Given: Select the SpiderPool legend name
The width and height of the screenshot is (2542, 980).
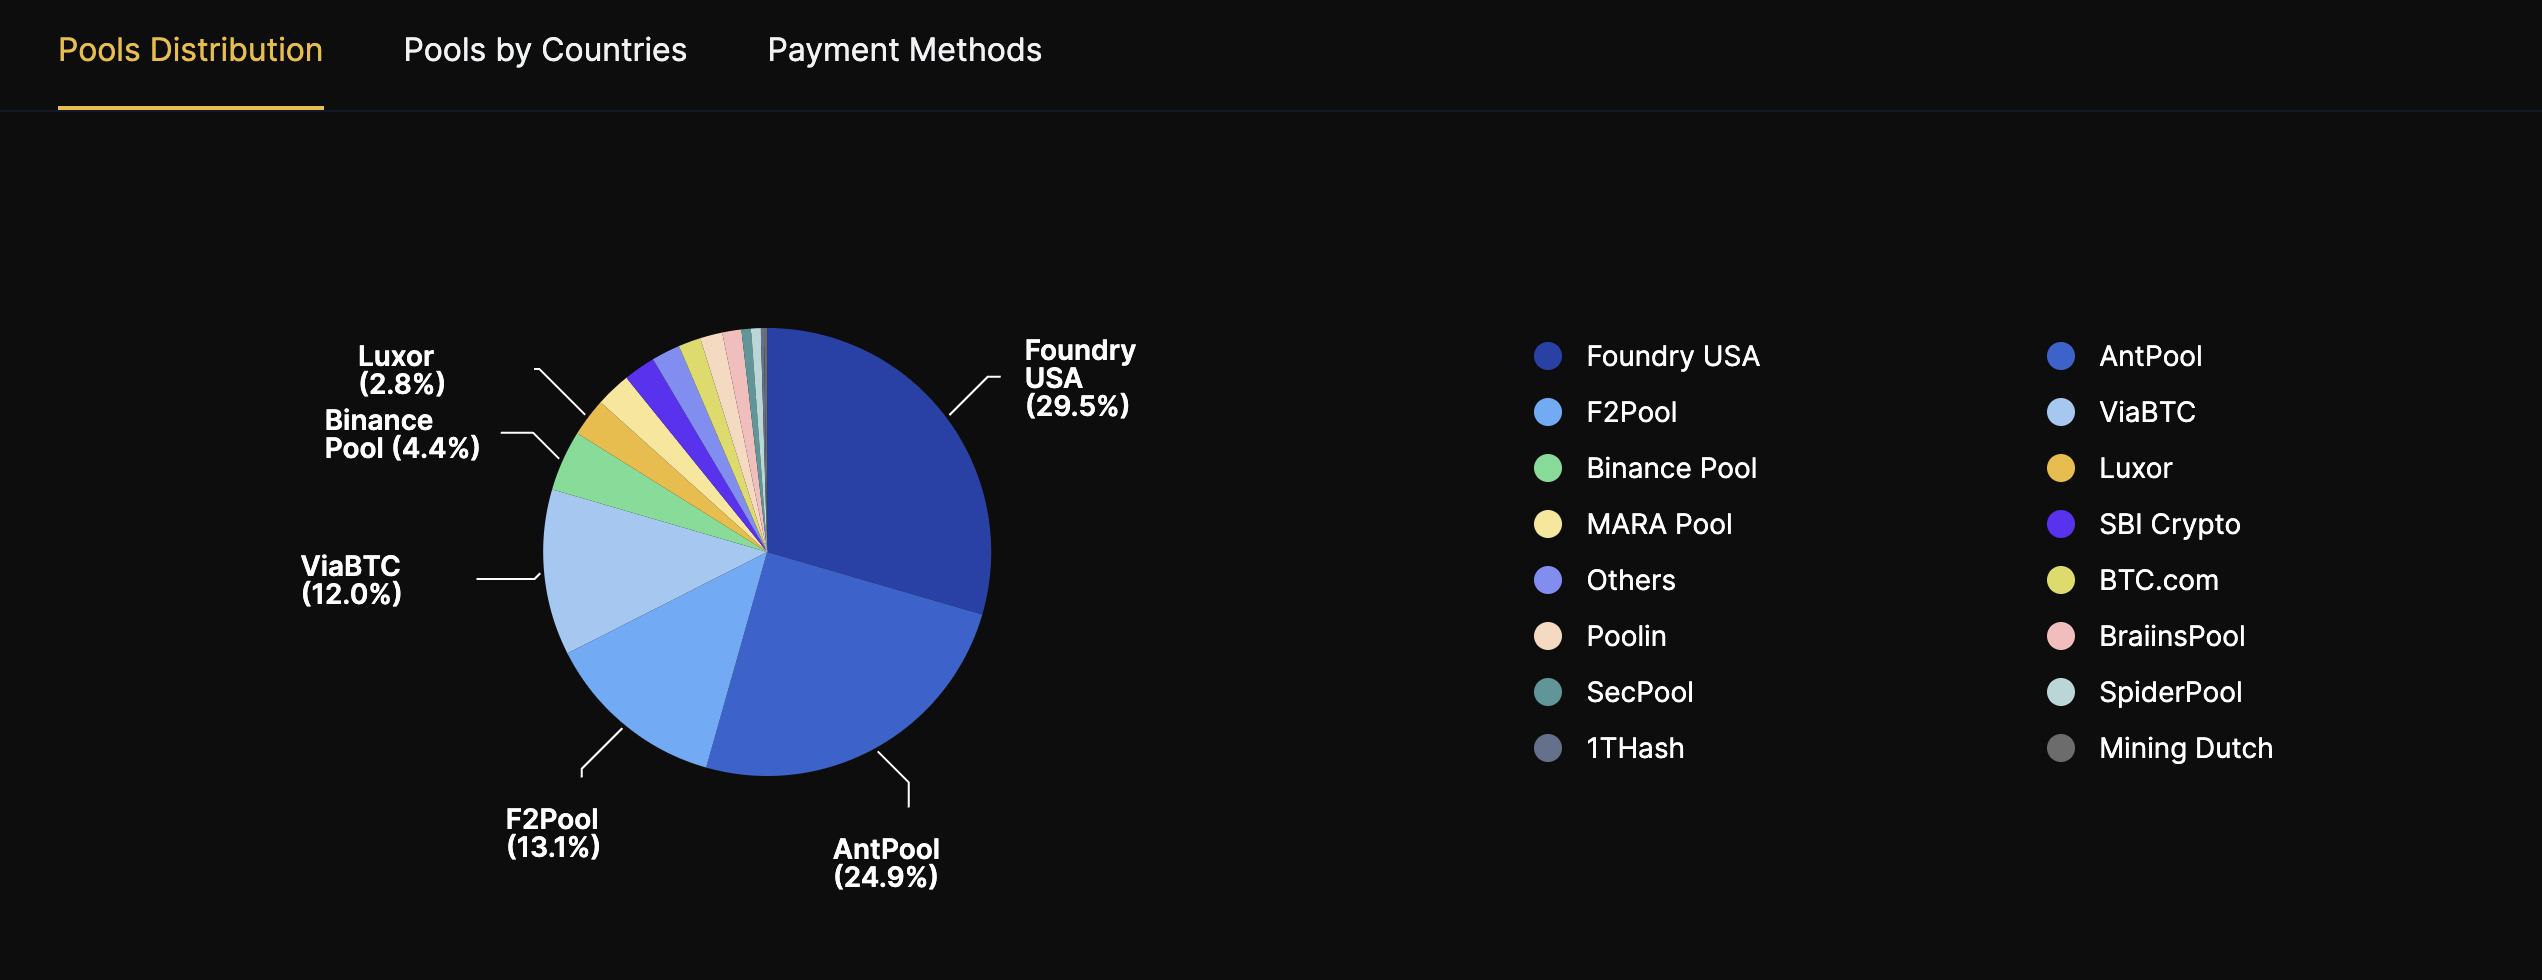Looking at the screenshot, I should 2171,692.
